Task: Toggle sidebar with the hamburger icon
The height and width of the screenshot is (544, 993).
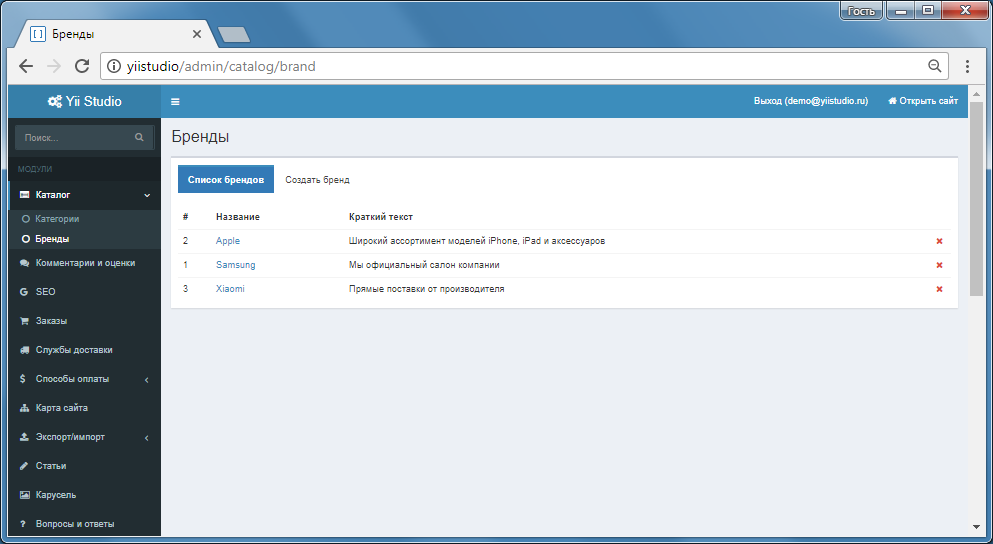Action: coord(175,101)
